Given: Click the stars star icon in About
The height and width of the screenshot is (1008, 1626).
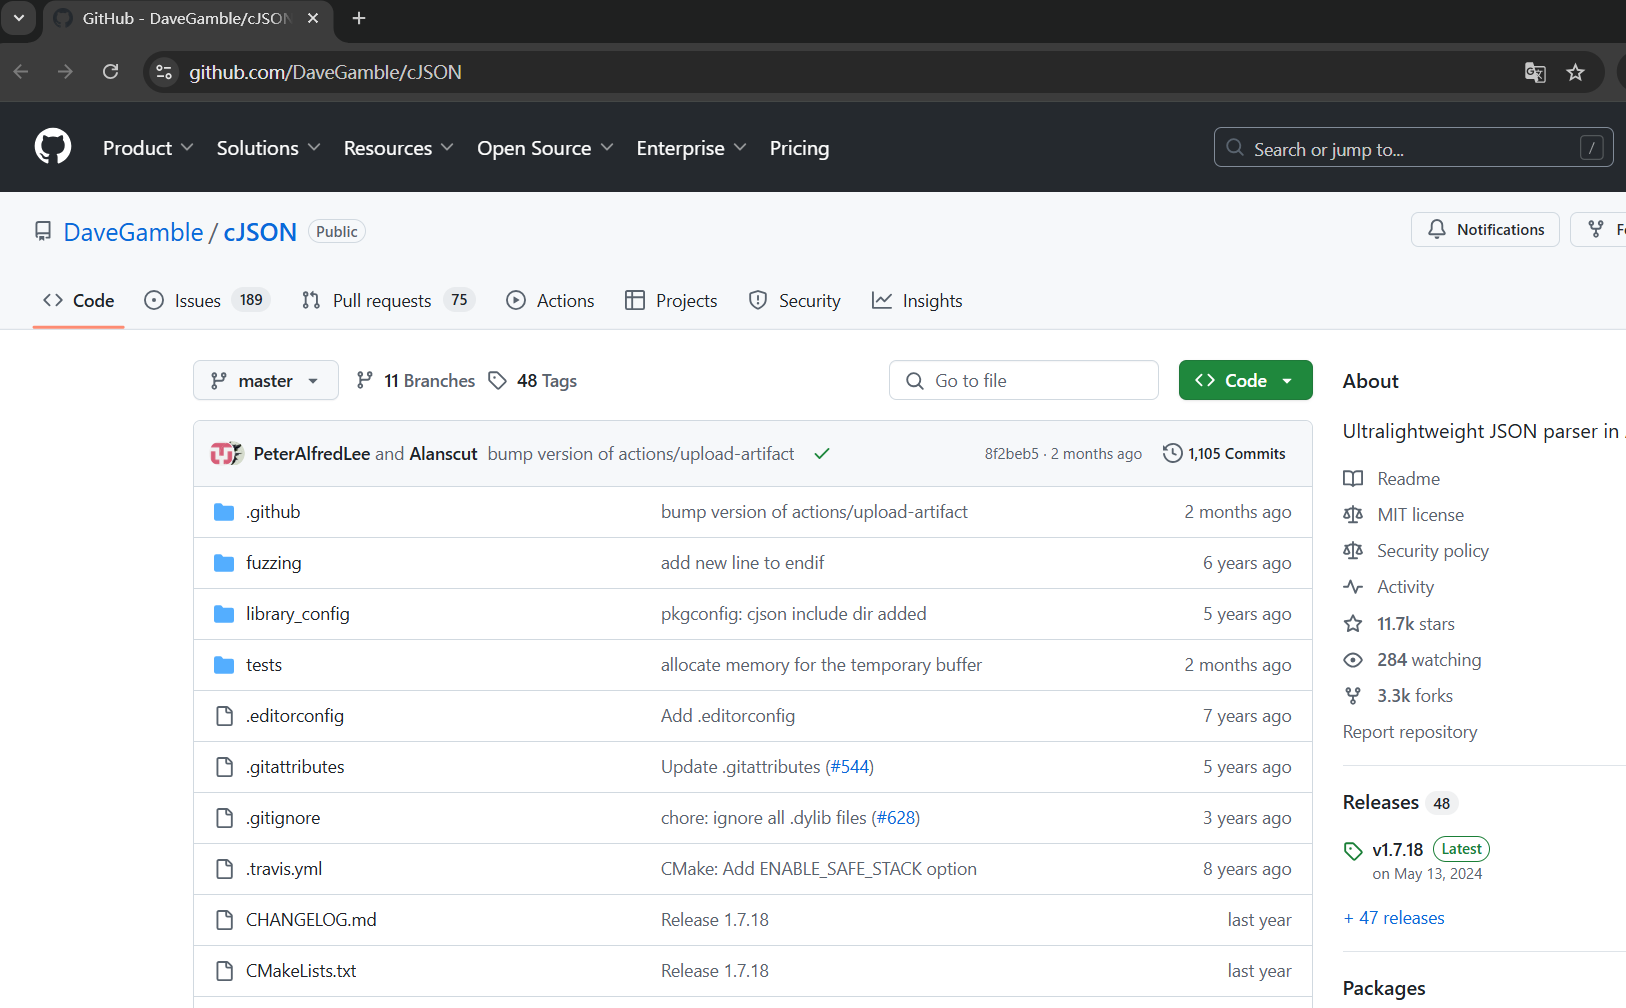Looking at the screenshot, I should (x=1353, y=624).
